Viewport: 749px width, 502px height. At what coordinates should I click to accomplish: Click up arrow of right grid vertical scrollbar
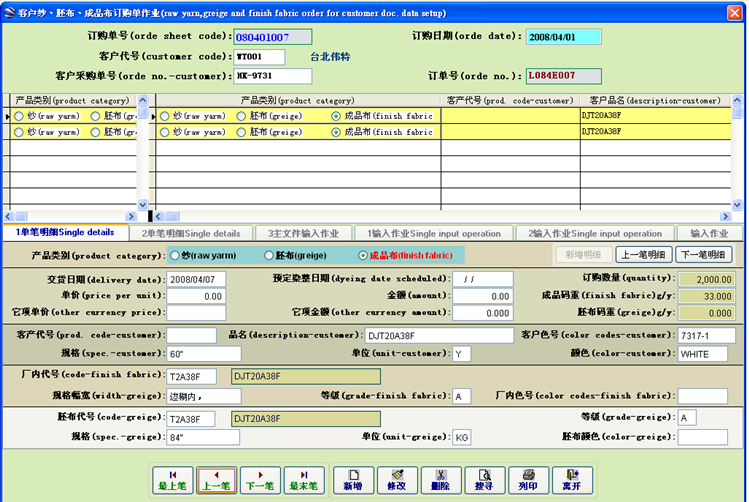coord(737,100)
